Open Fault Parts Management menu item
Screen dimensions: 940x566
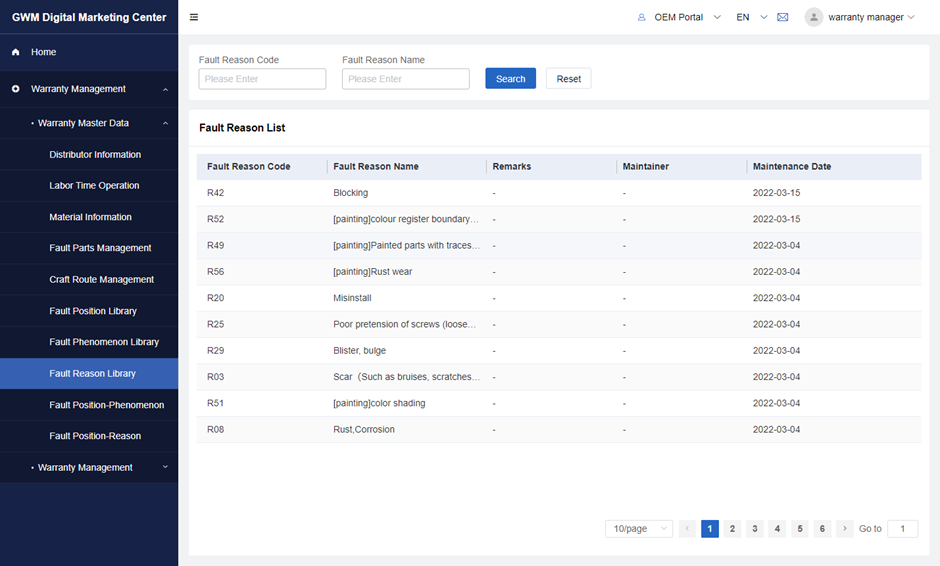click(x=100, y=248)
